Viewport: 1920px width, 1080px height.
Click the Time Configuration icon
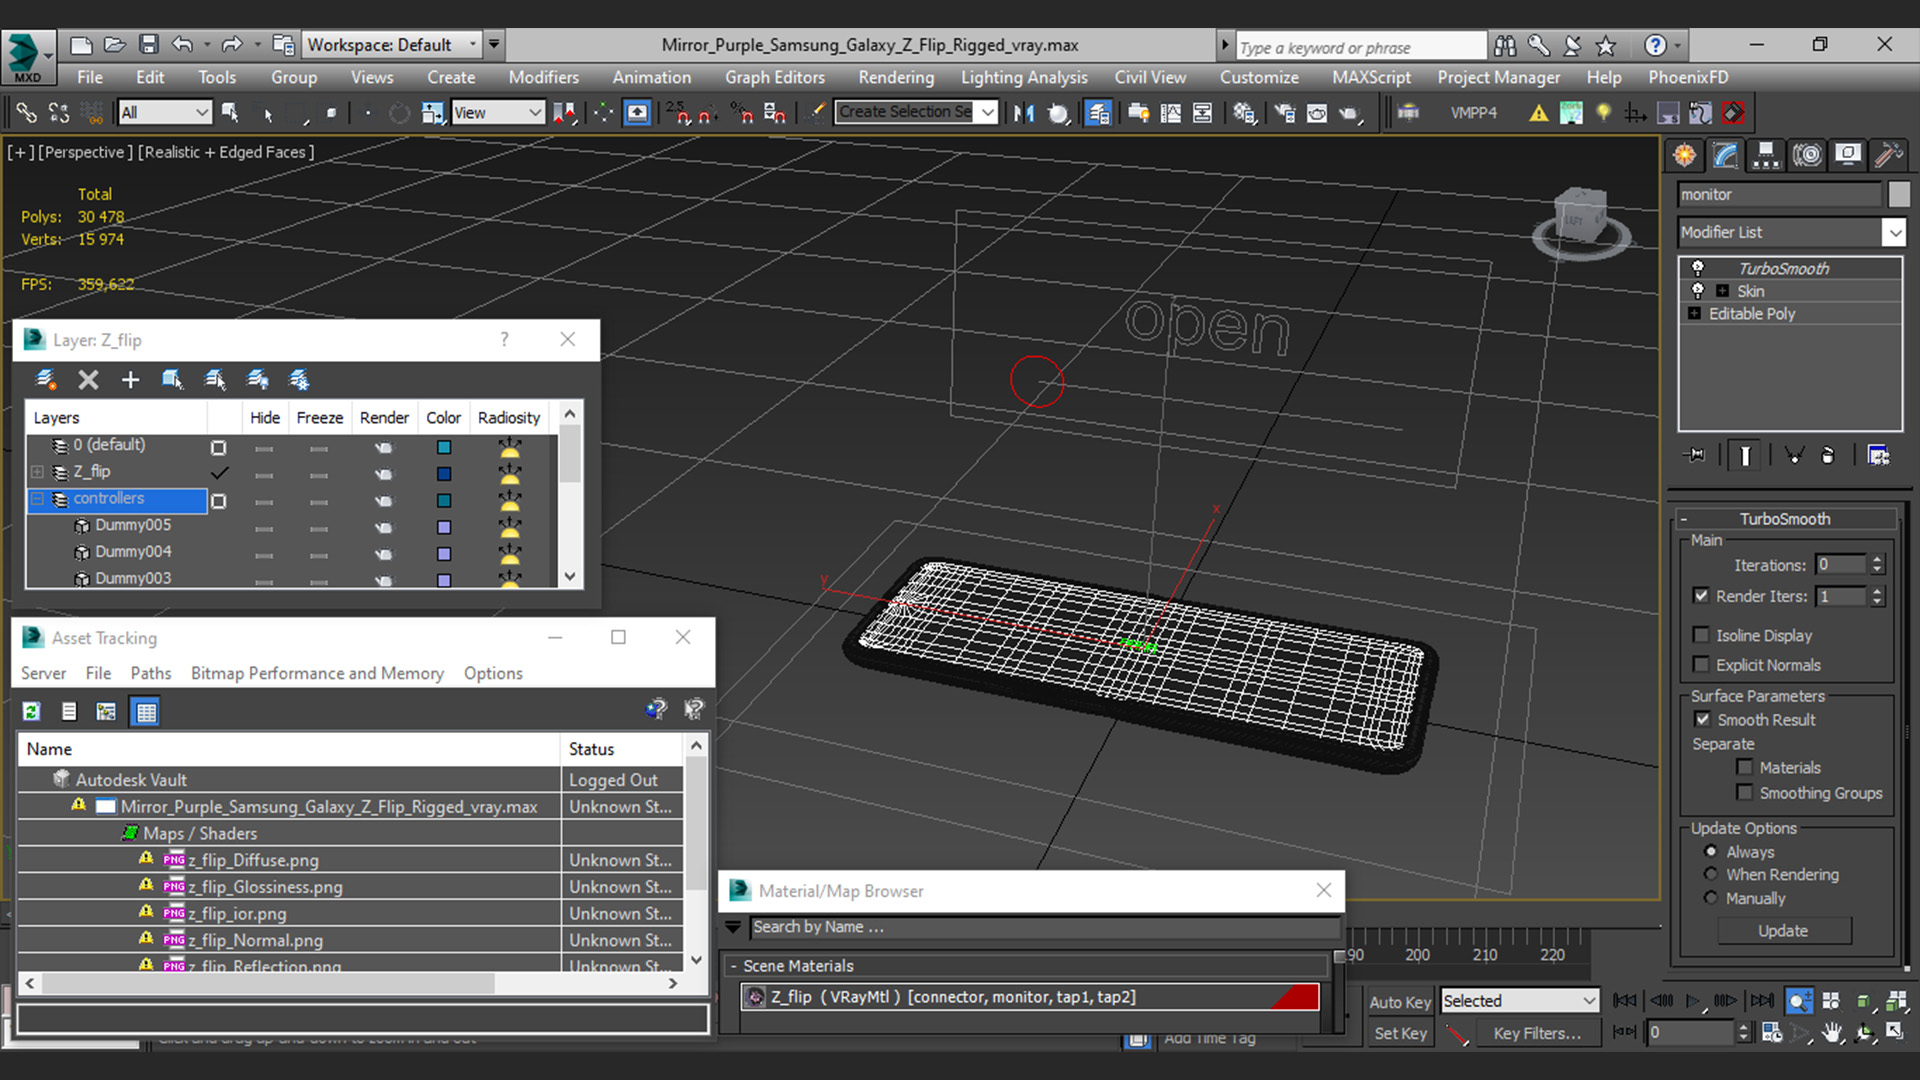click(x=1772, y=1033)
